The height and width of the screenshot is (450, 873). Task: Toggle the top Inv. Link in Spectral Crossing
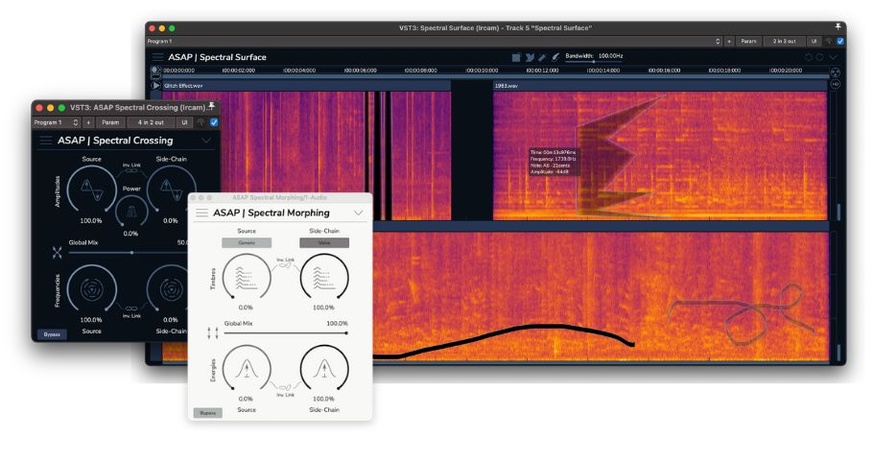131,168
